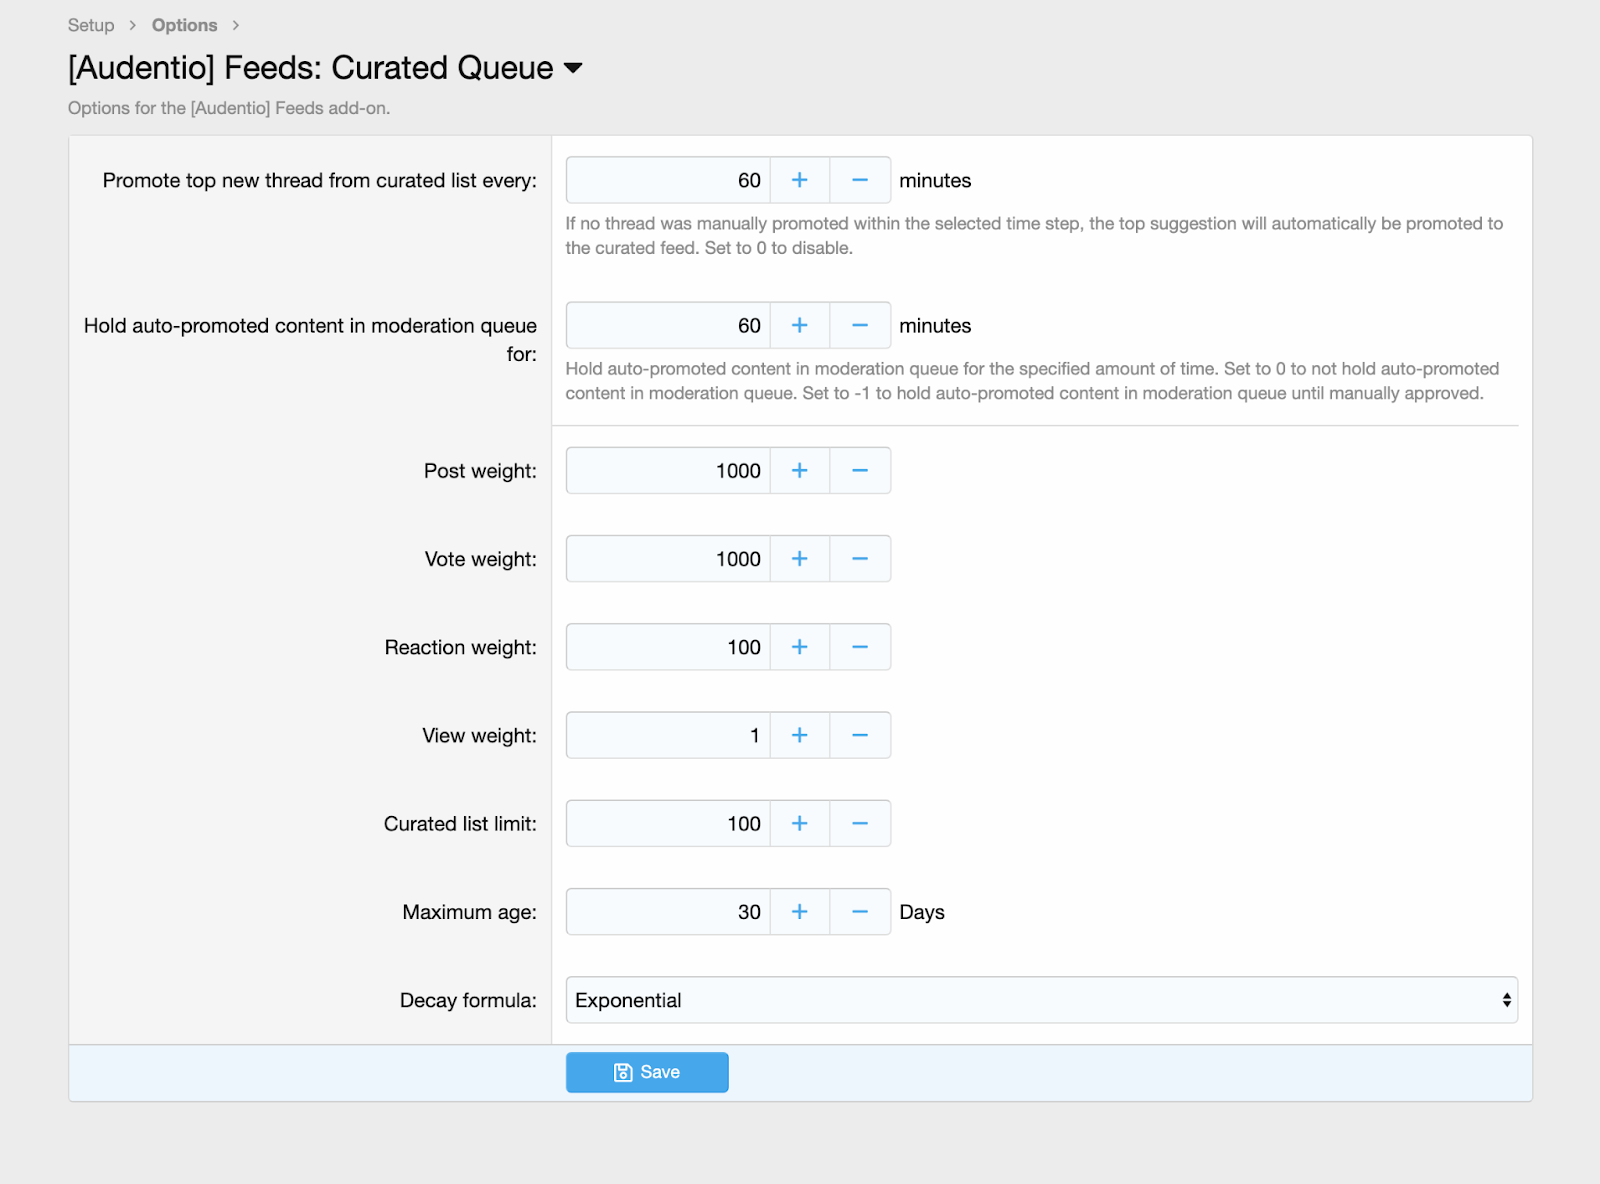Lower Reaction weight with the minus icon
Screen dimensions: 1600x1184
(x=860, y=647)
